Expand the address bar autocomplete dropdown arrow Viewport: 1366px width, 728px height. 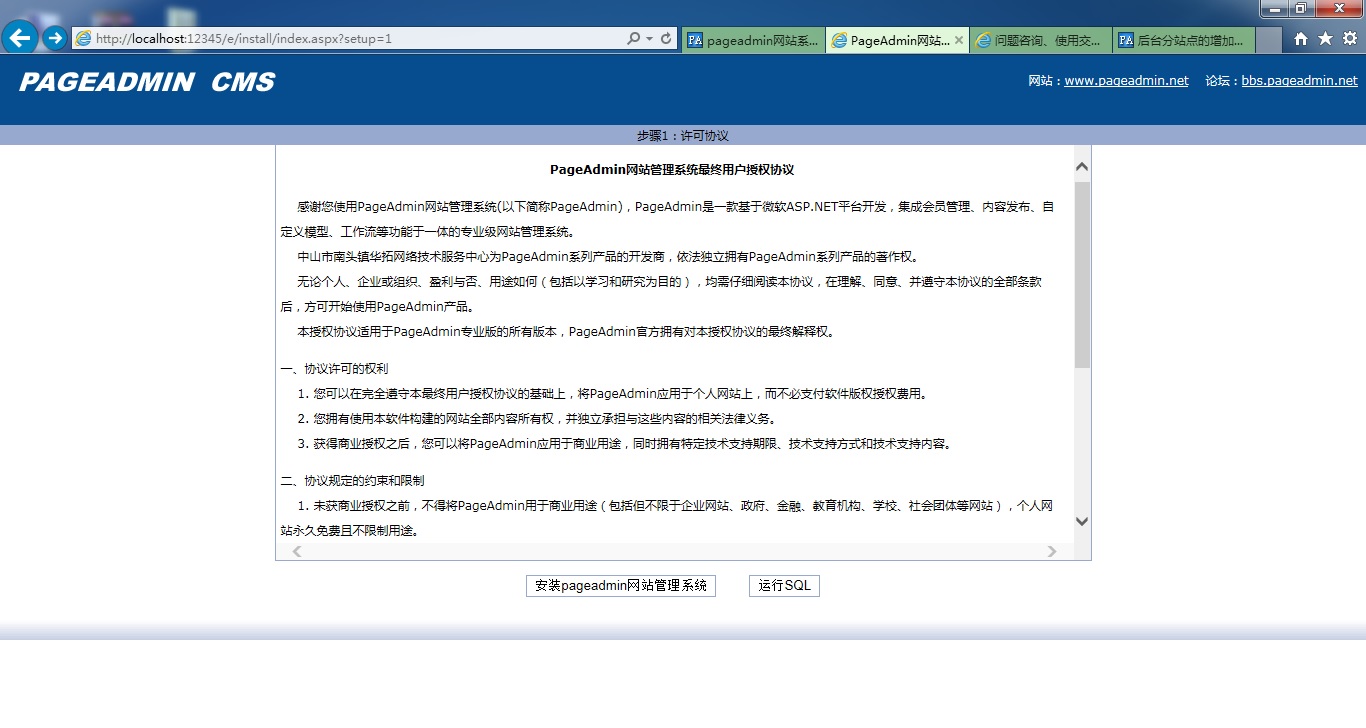(650, 39)
